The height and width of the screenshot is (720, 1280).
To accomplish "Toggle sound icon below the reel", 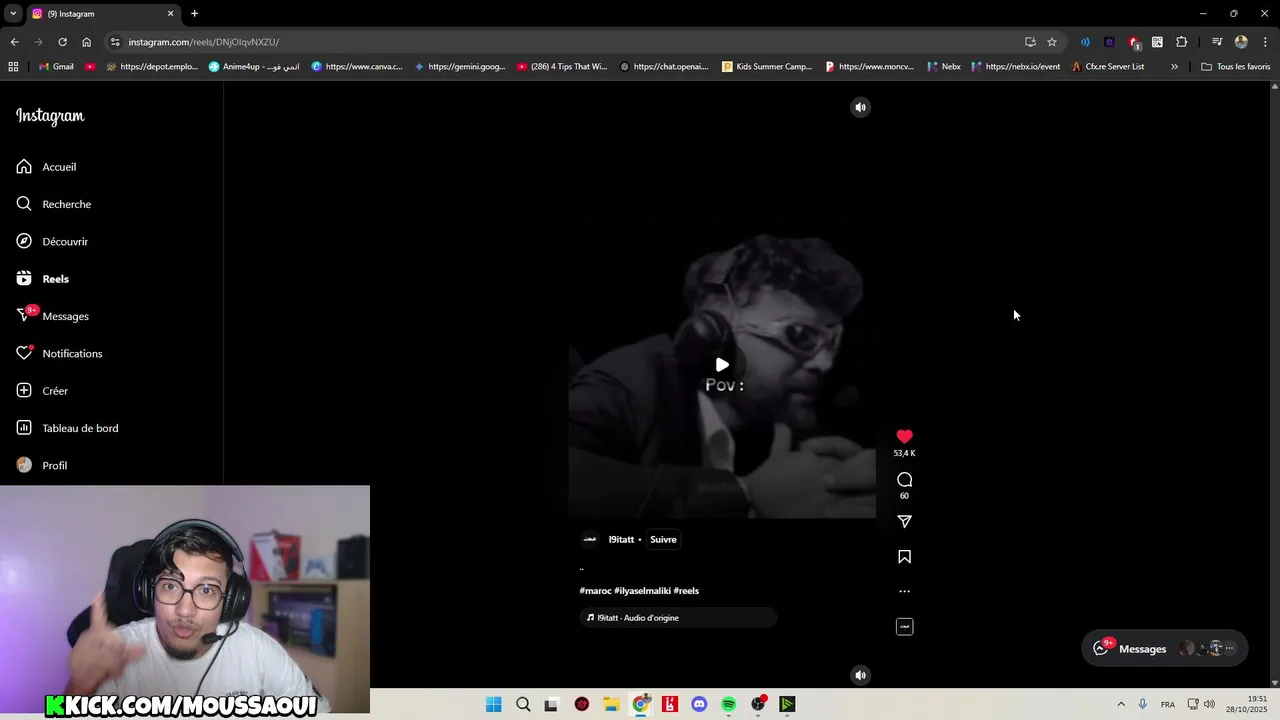I will (860, 675).
